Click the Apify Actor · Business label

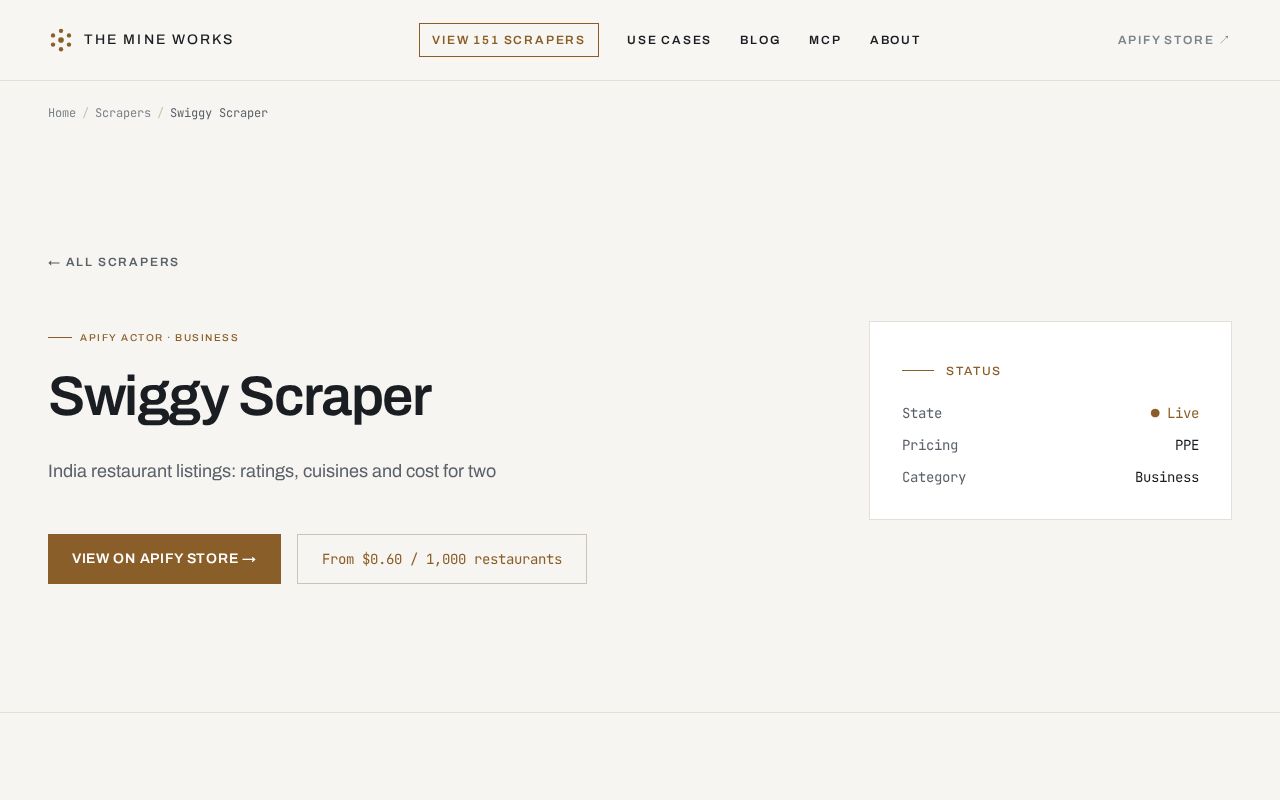tap(159, 338)
